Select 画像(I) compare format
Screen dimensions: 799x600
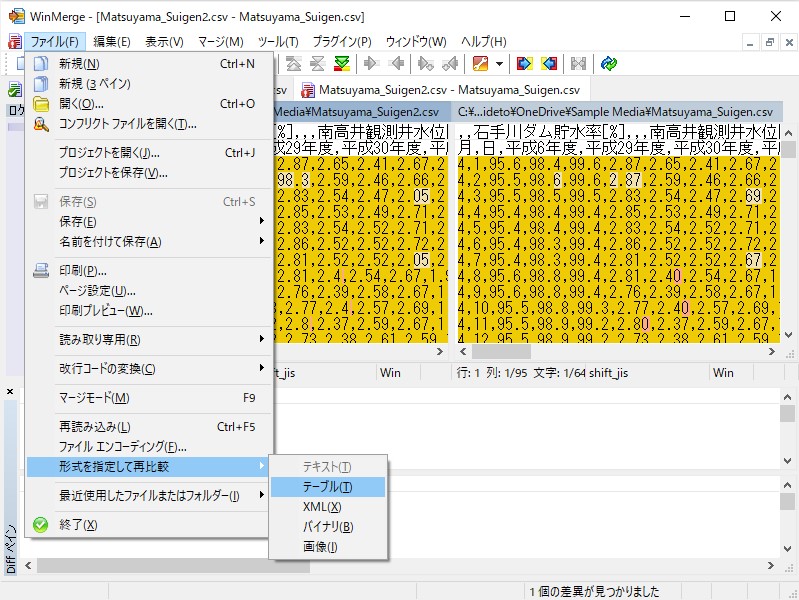[x=328, y=546]
